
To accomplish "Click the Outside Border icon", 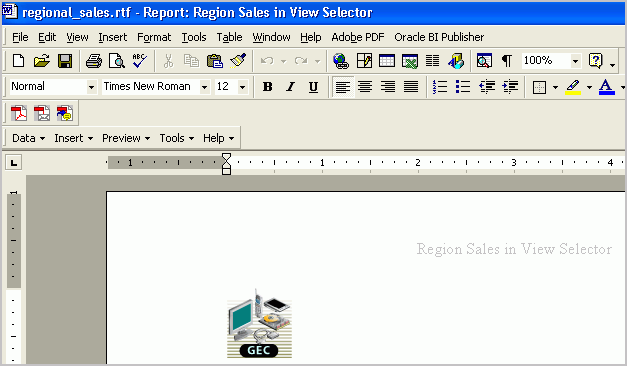I will tap(539, 87).
